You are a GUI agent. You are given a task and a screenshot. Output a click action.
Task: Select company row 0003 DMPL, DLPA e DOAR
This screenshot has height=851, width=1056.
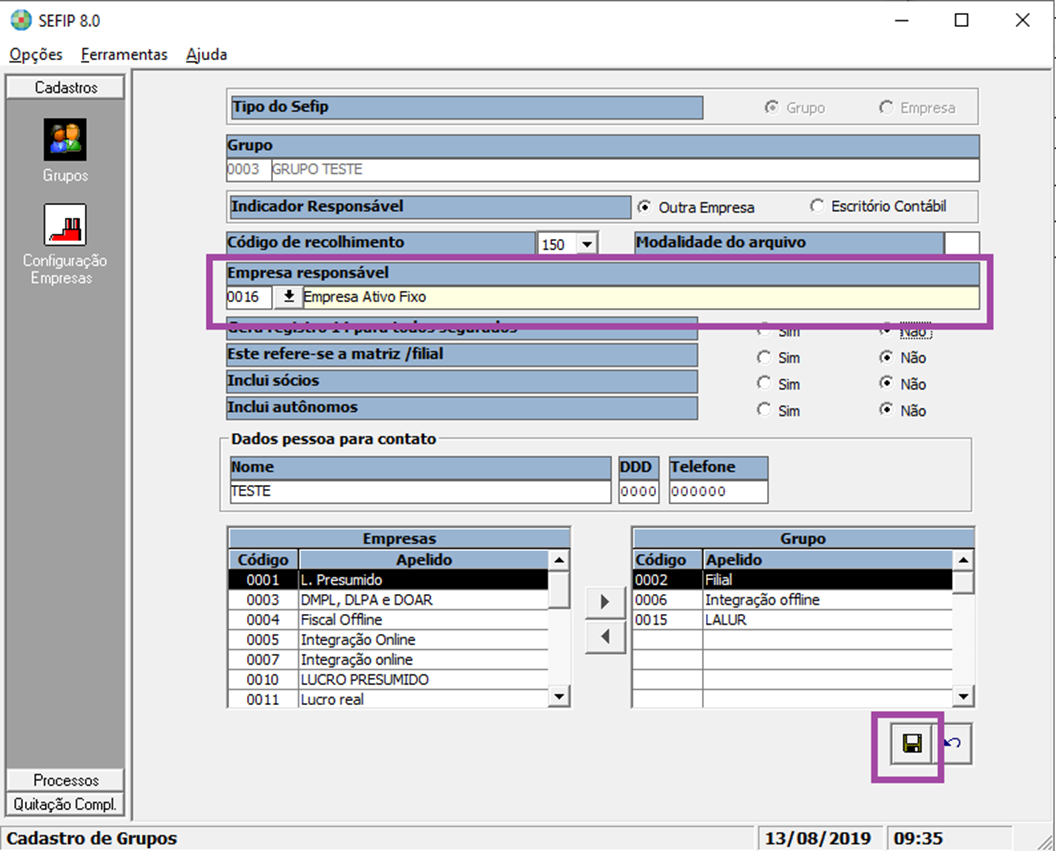tap(389, 600)
